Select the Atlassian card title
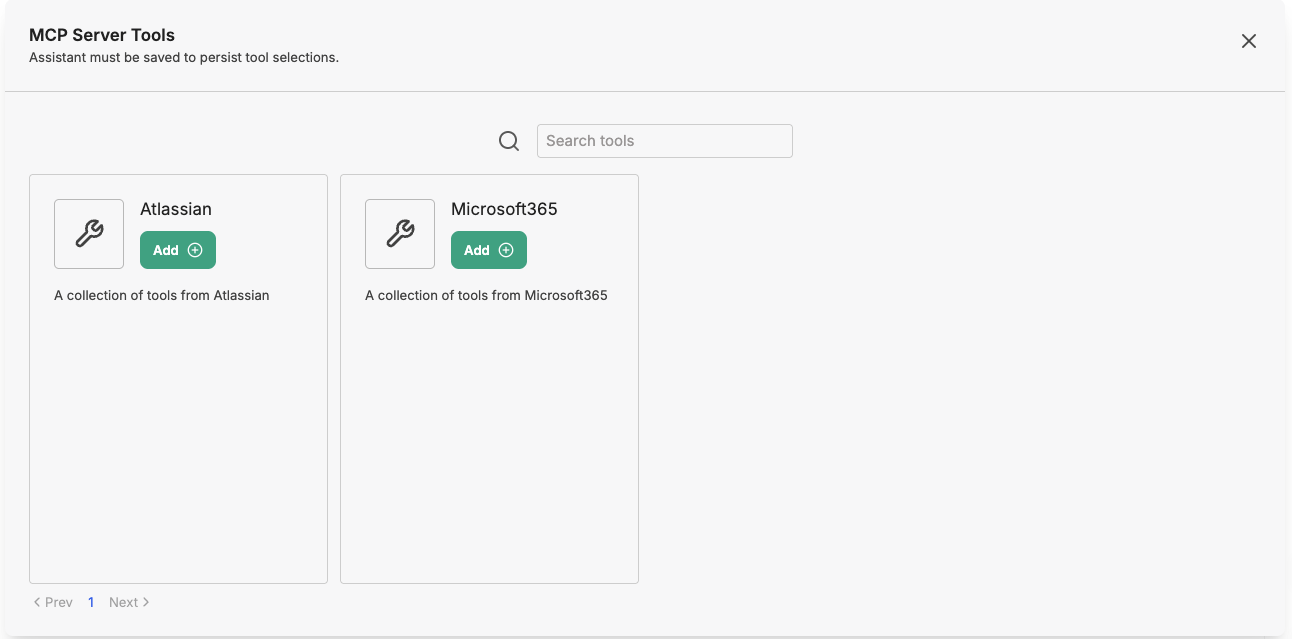 176,209
